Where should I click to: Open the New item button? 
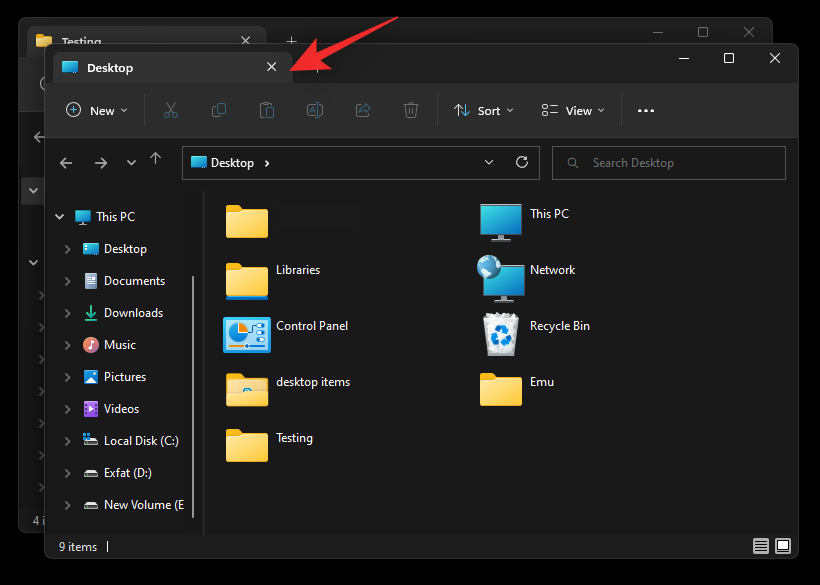pyautogui.click(x=96, y=110)
